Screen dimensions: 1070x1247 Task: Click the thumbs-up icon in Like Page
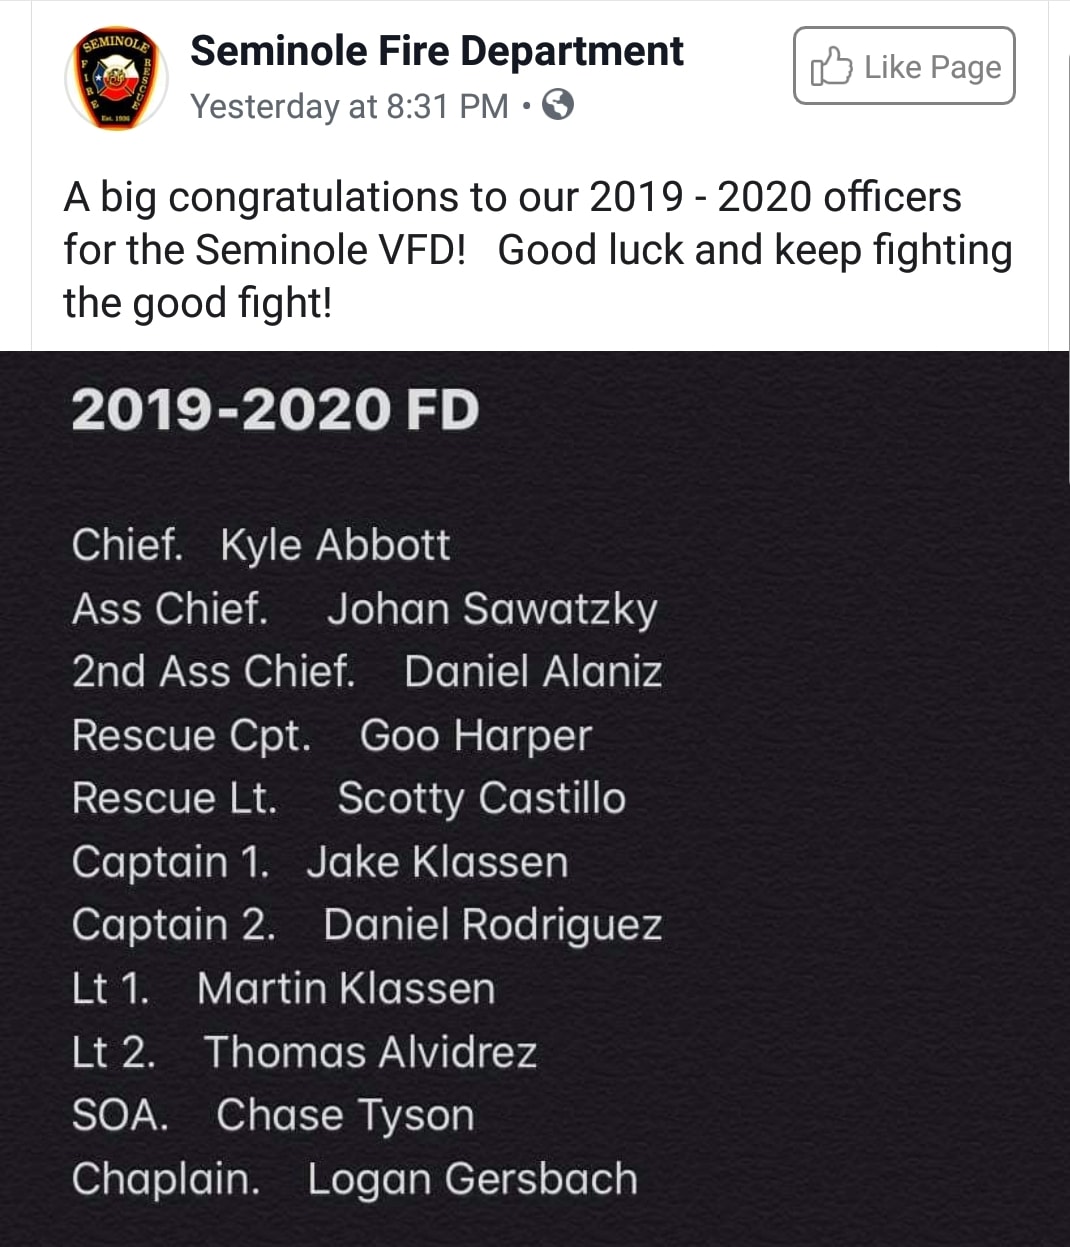click(831, 67)
